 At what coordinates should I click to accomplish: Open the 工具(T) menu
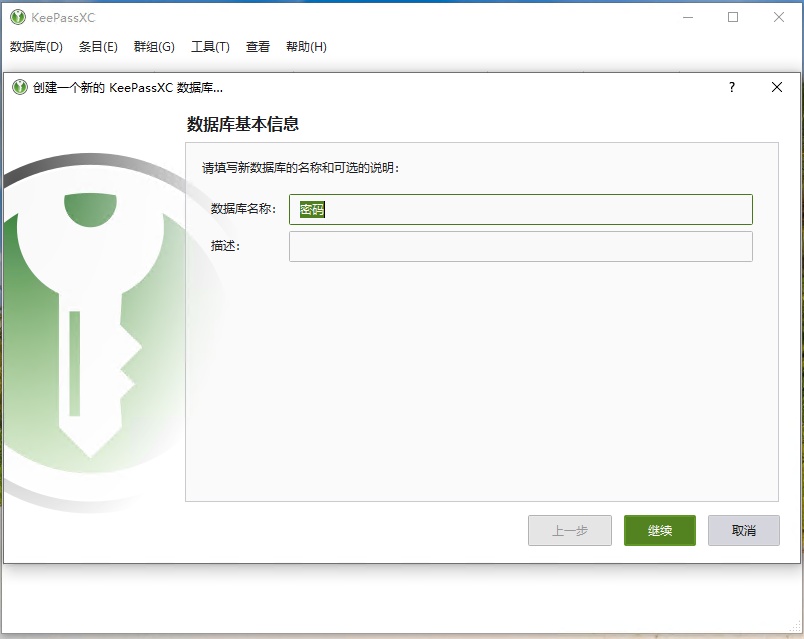(x=210, y=46)
